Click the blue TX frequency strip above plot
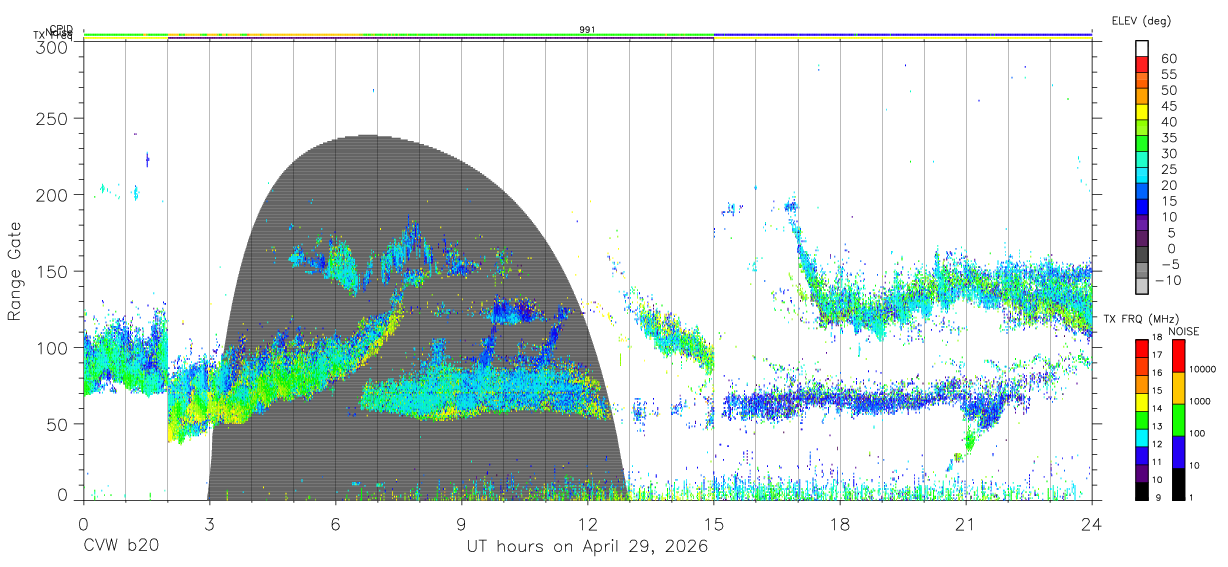 [903, 34]
